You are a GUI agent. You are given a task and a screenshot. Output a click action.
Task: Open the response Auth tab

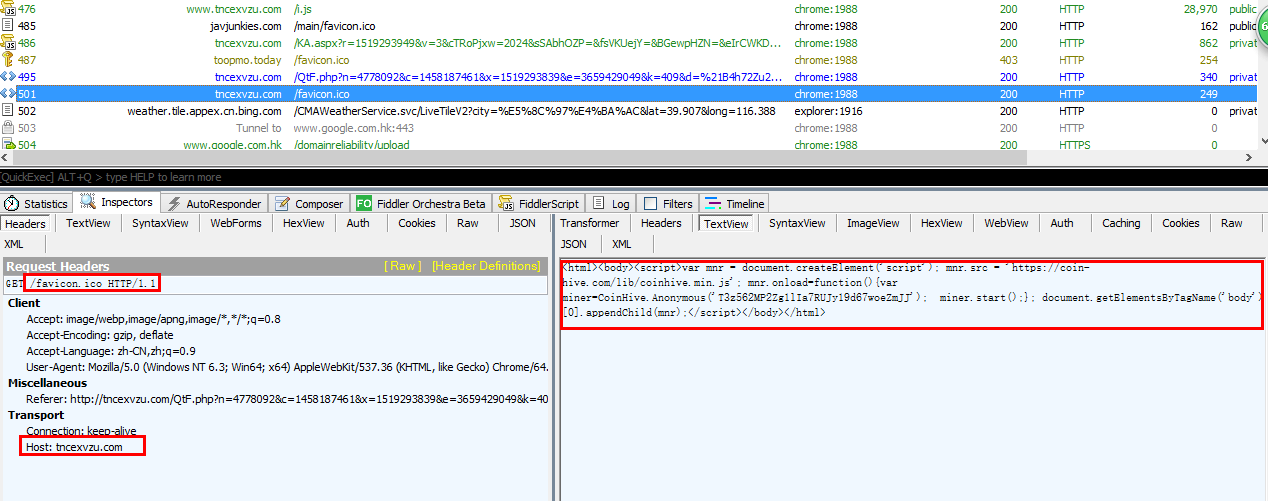coord(1062,224)
